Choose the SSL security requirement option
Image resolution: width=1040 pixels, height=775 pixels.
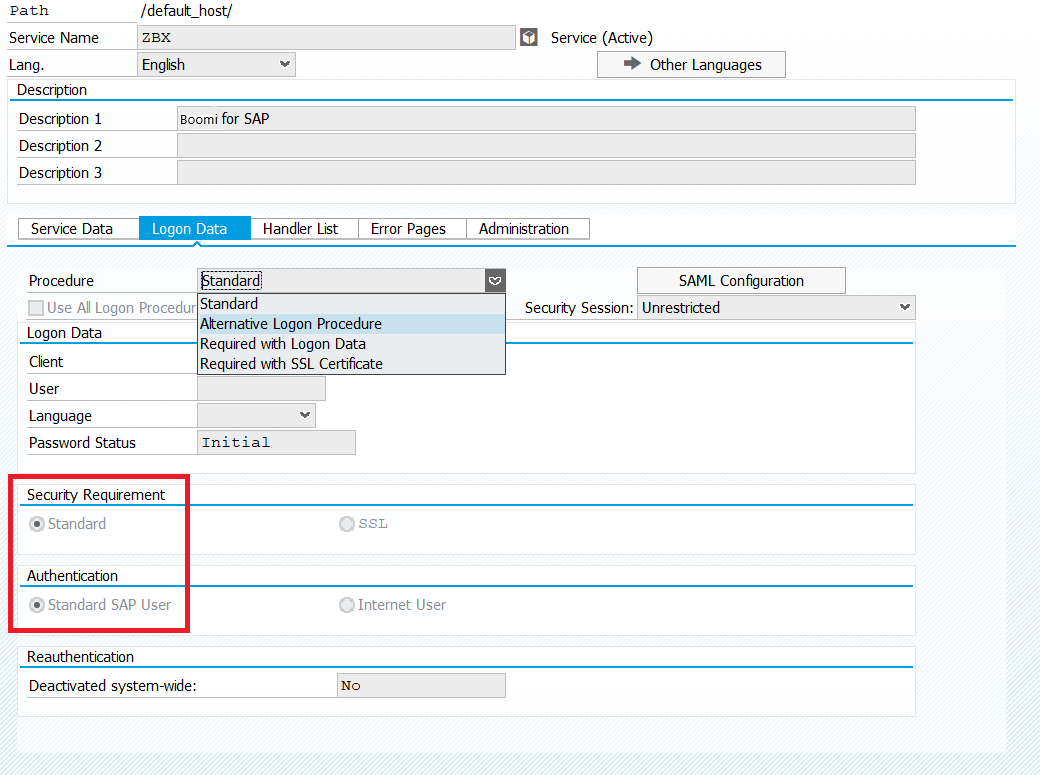[347, 524]
